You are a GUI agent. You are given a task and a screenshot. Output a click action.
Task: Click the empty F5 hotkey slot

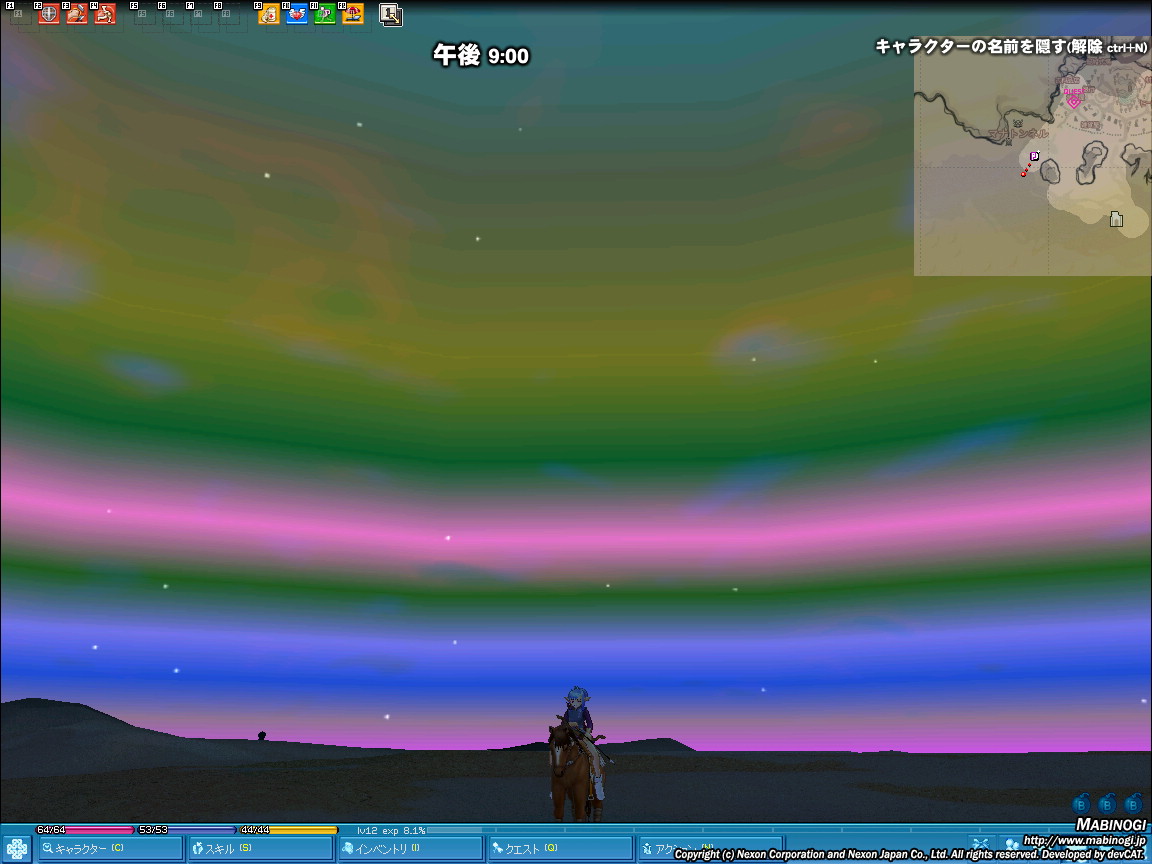tap(144, 14)
